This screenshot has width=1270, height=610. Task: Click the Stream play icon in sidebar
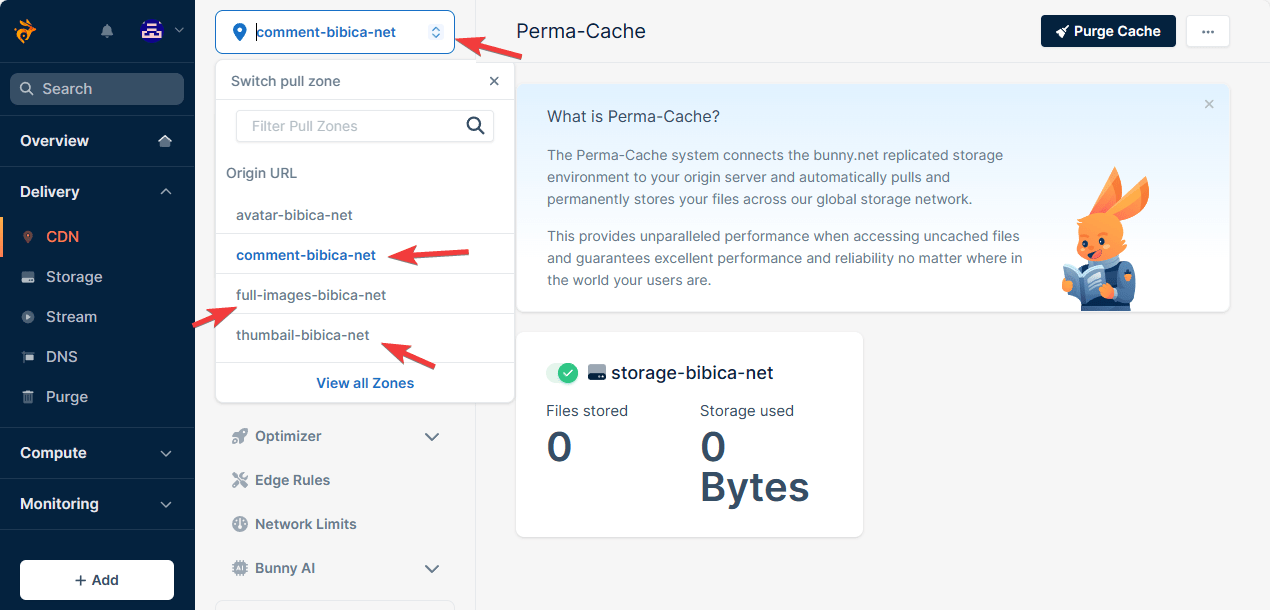27,317
